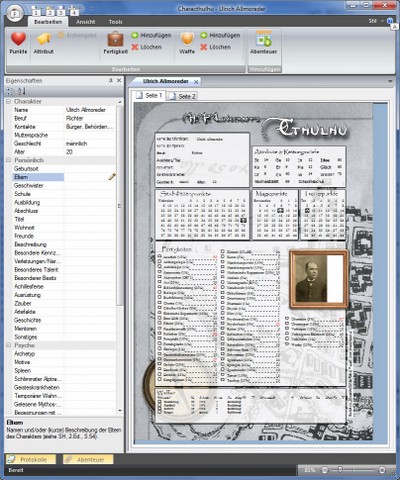Open the Protokolle panel button

click(31, 459)
